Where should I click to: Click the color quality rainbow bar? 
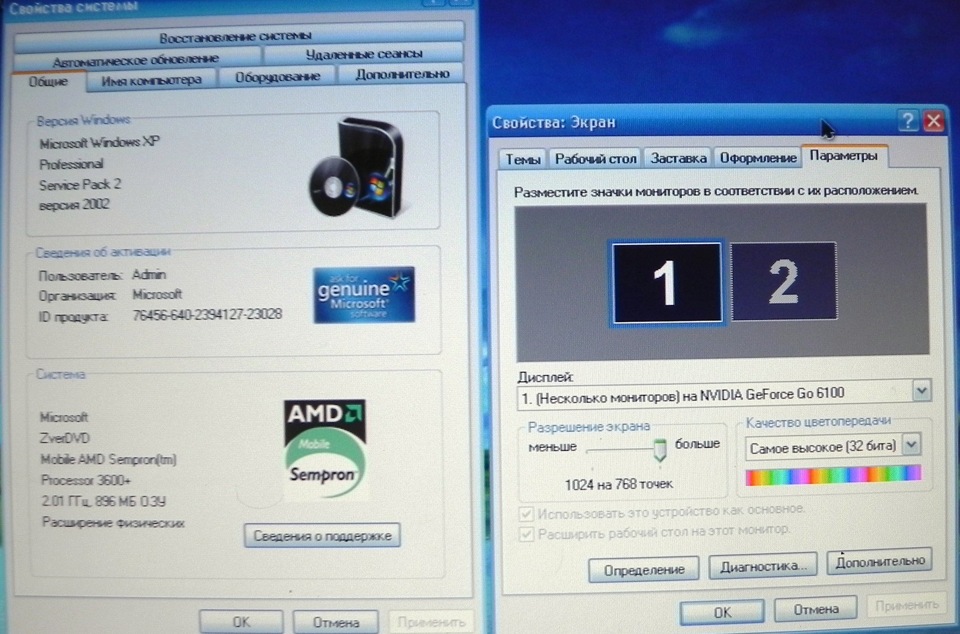click(833, 474)
